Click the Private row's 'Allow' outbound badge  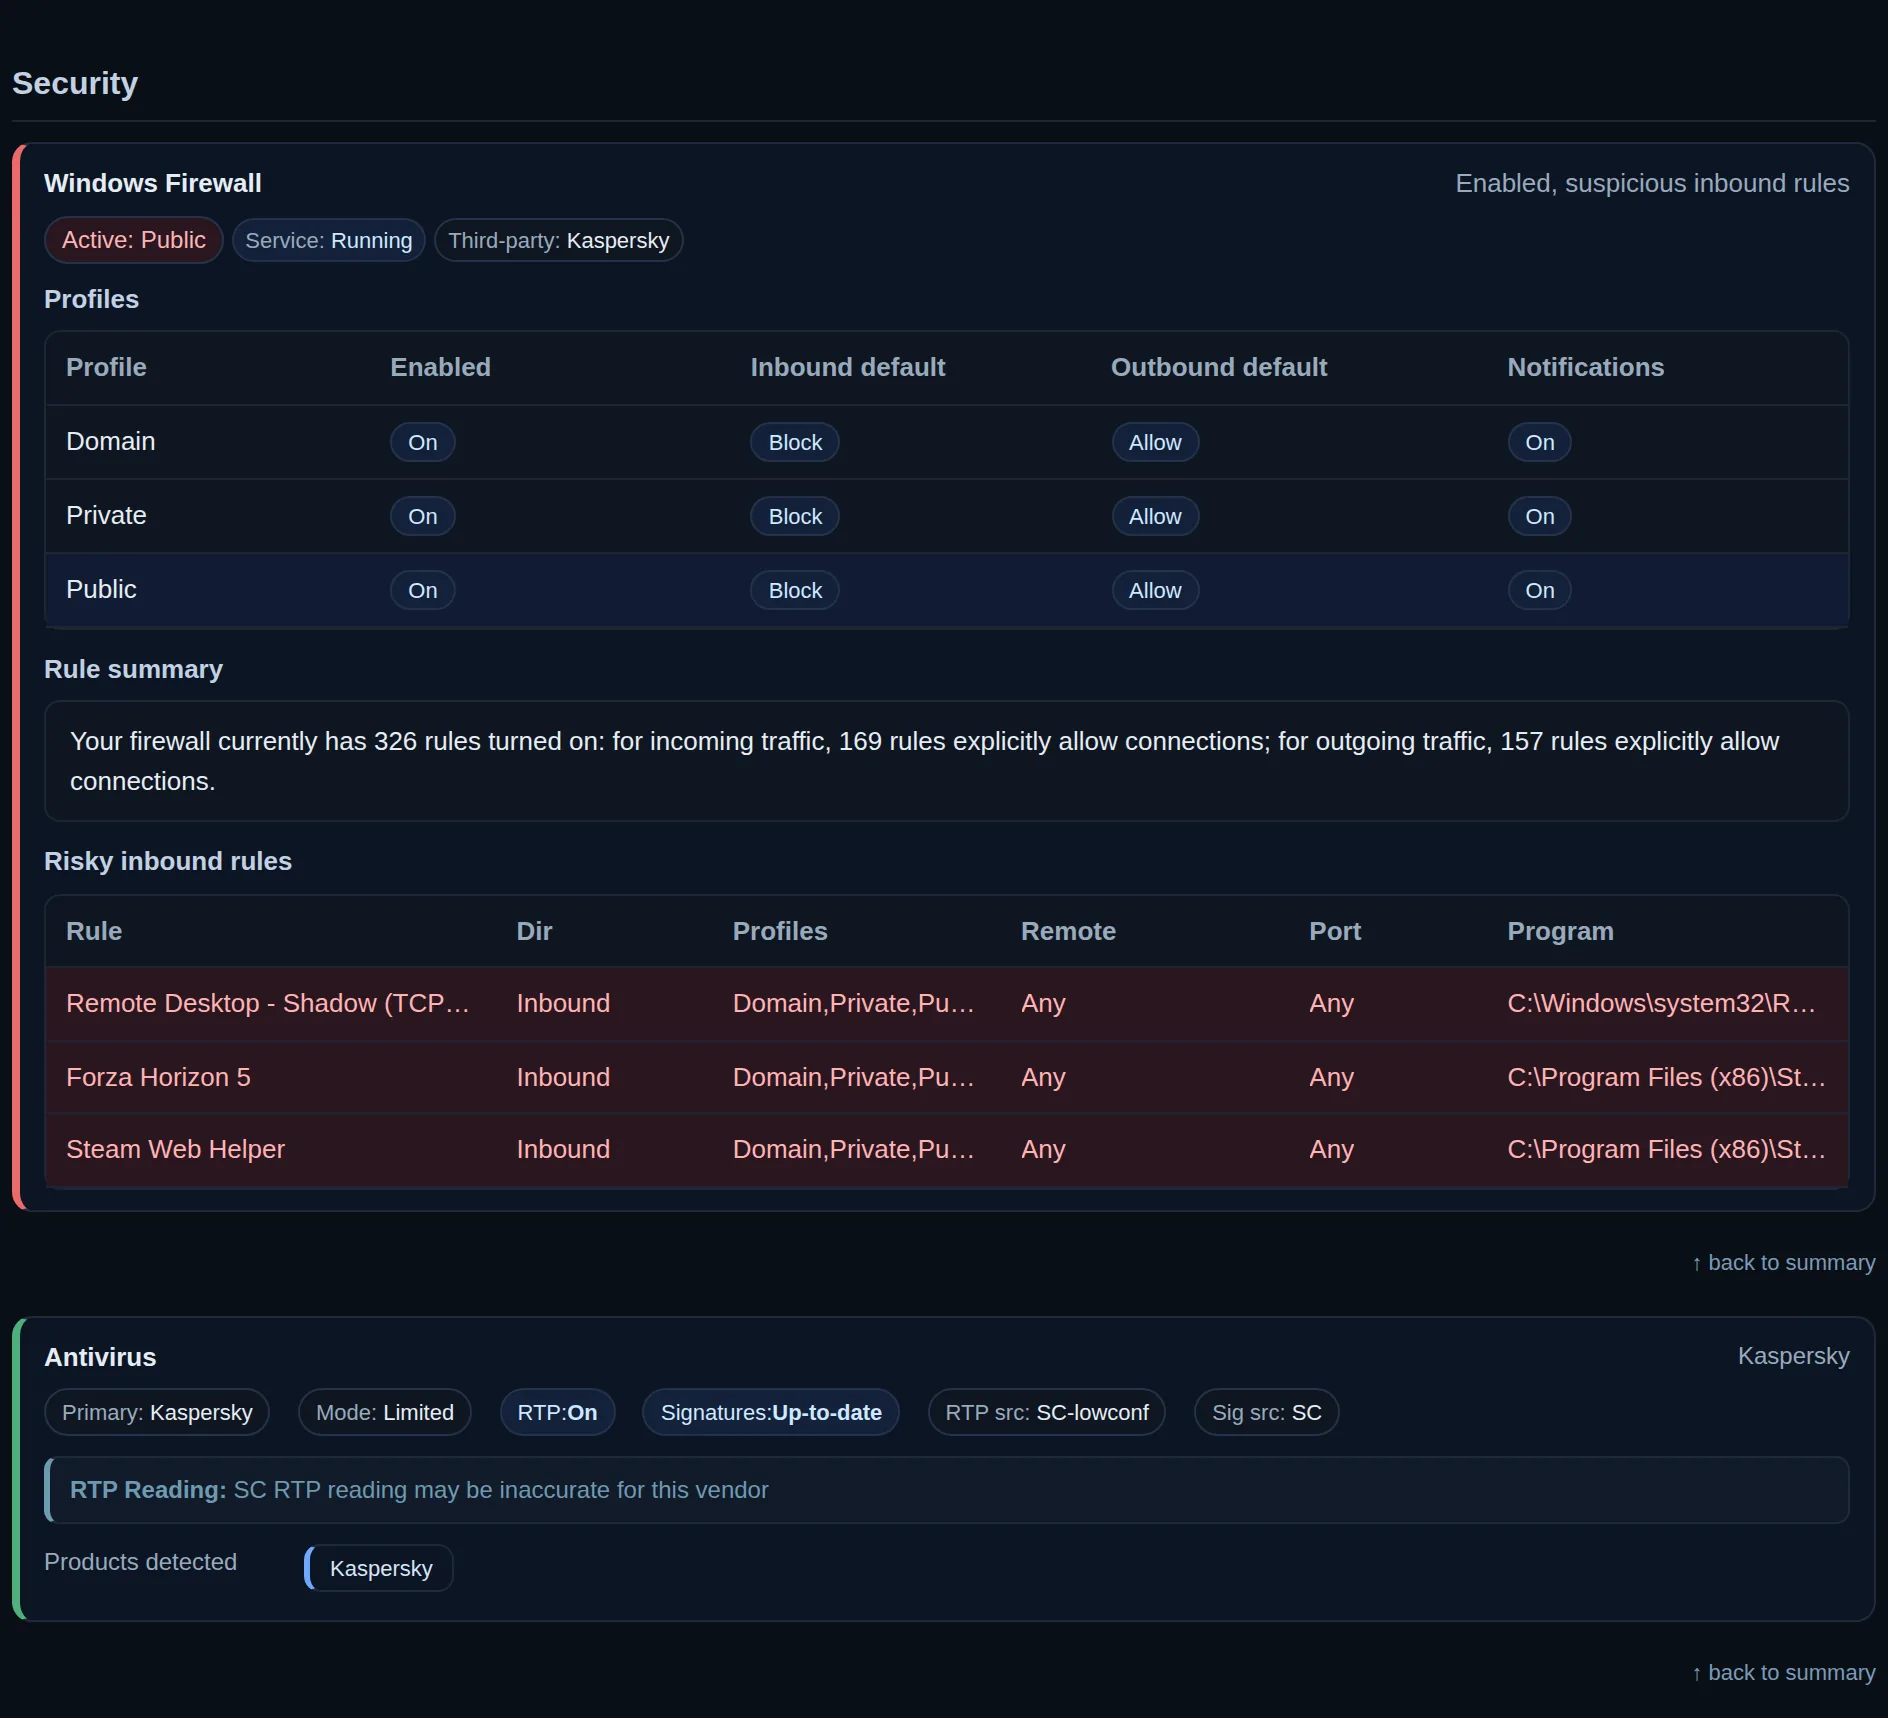tap(1155, 516)
